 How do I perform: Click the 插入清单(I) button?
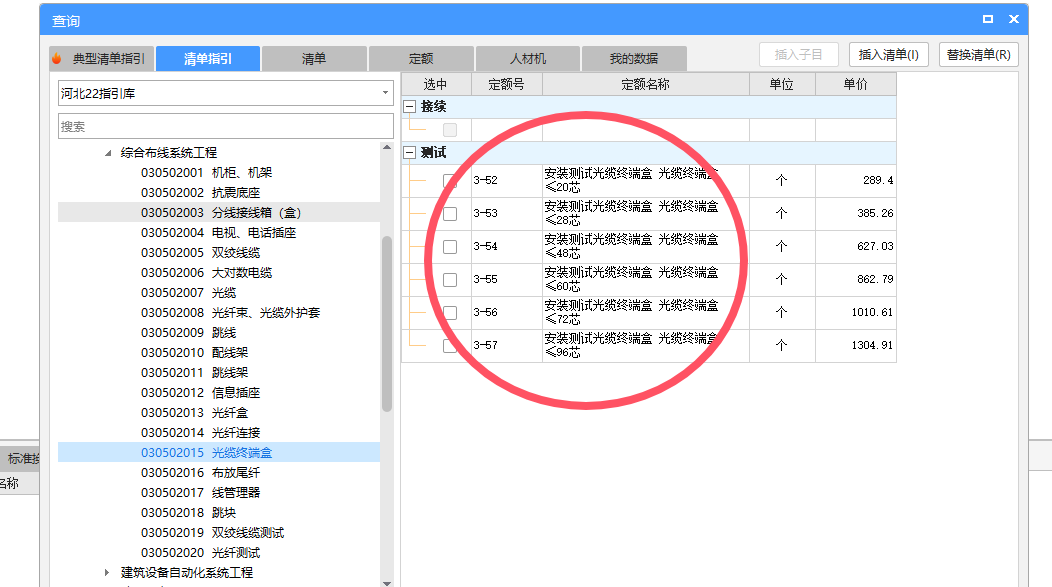tap(888, 54)
